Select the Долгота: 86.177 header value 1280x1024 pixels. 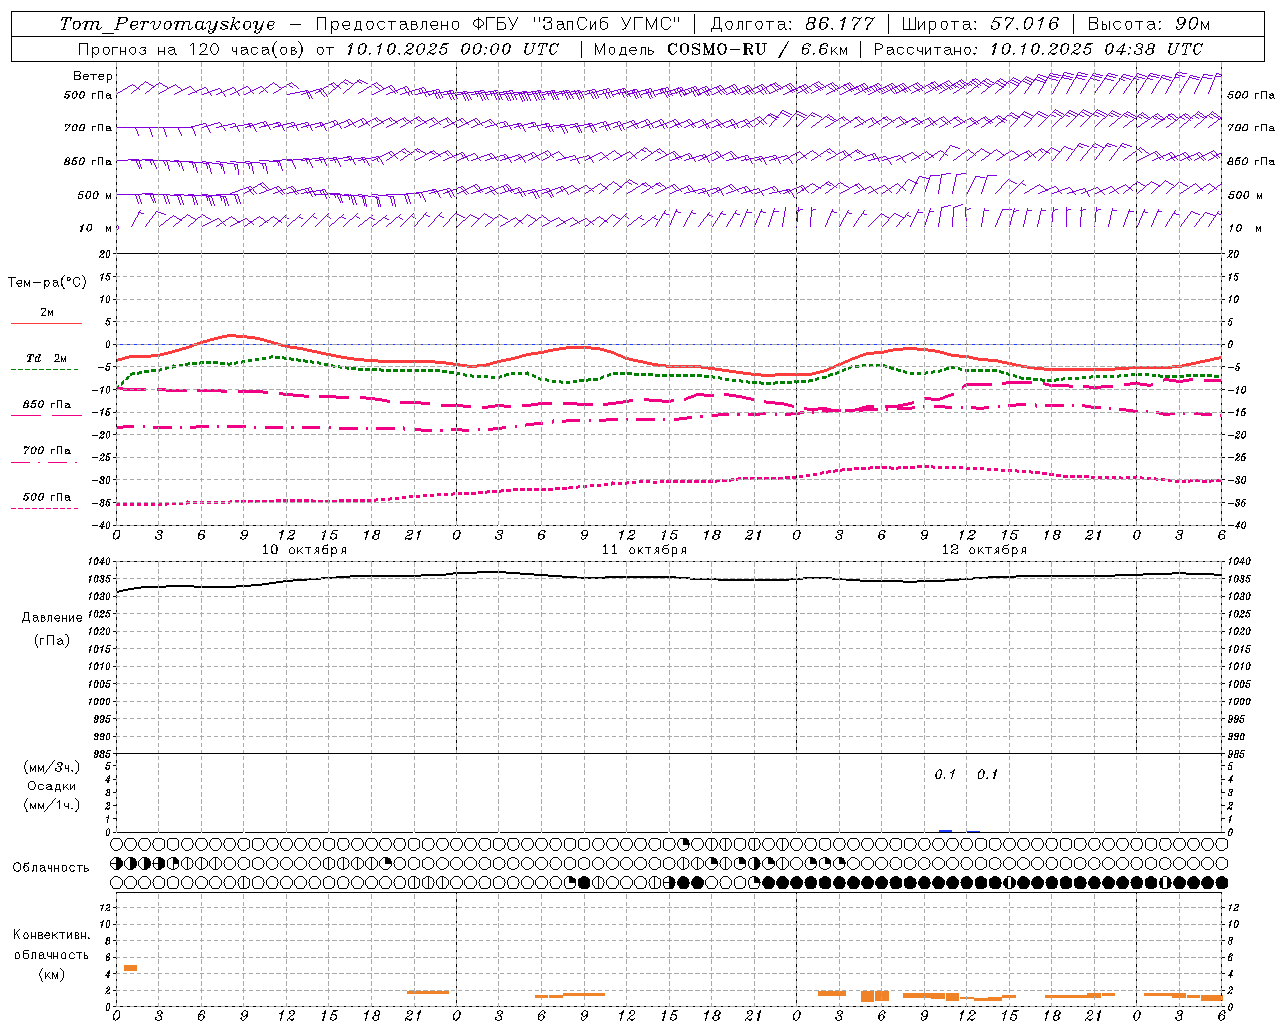(792, 24)
